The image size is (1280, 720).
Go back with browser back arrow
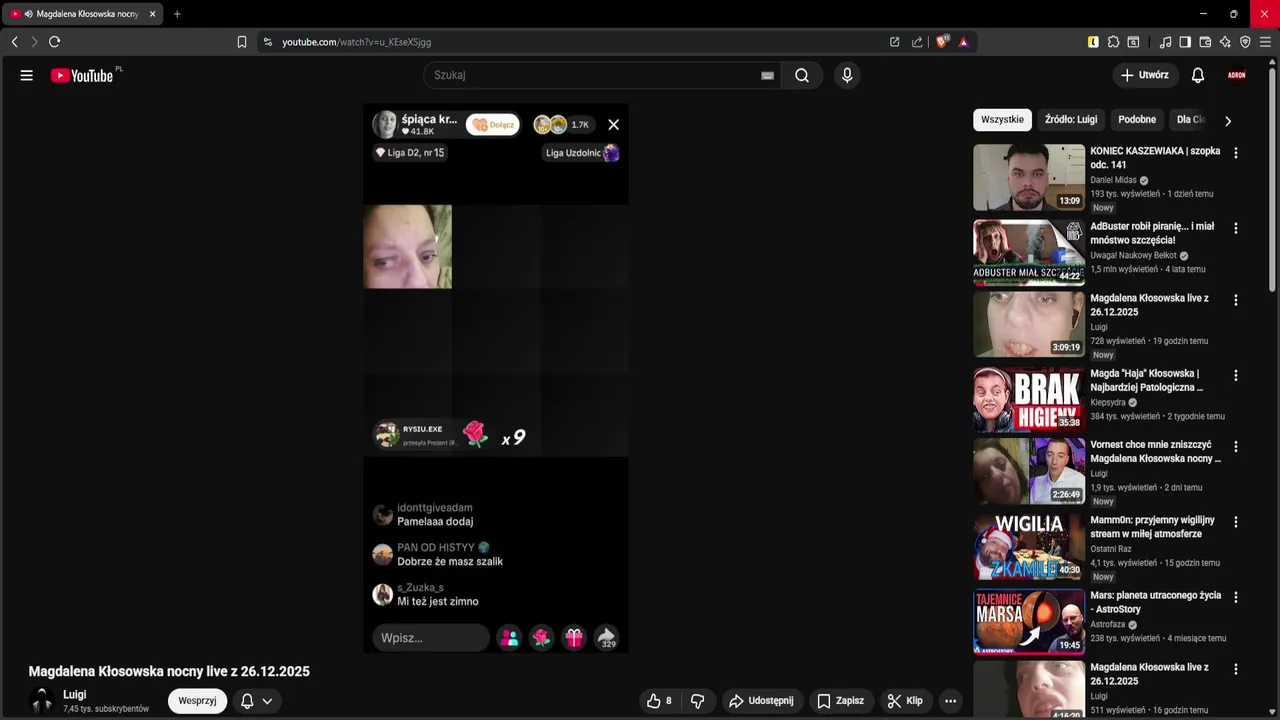[x=14, y=42]
